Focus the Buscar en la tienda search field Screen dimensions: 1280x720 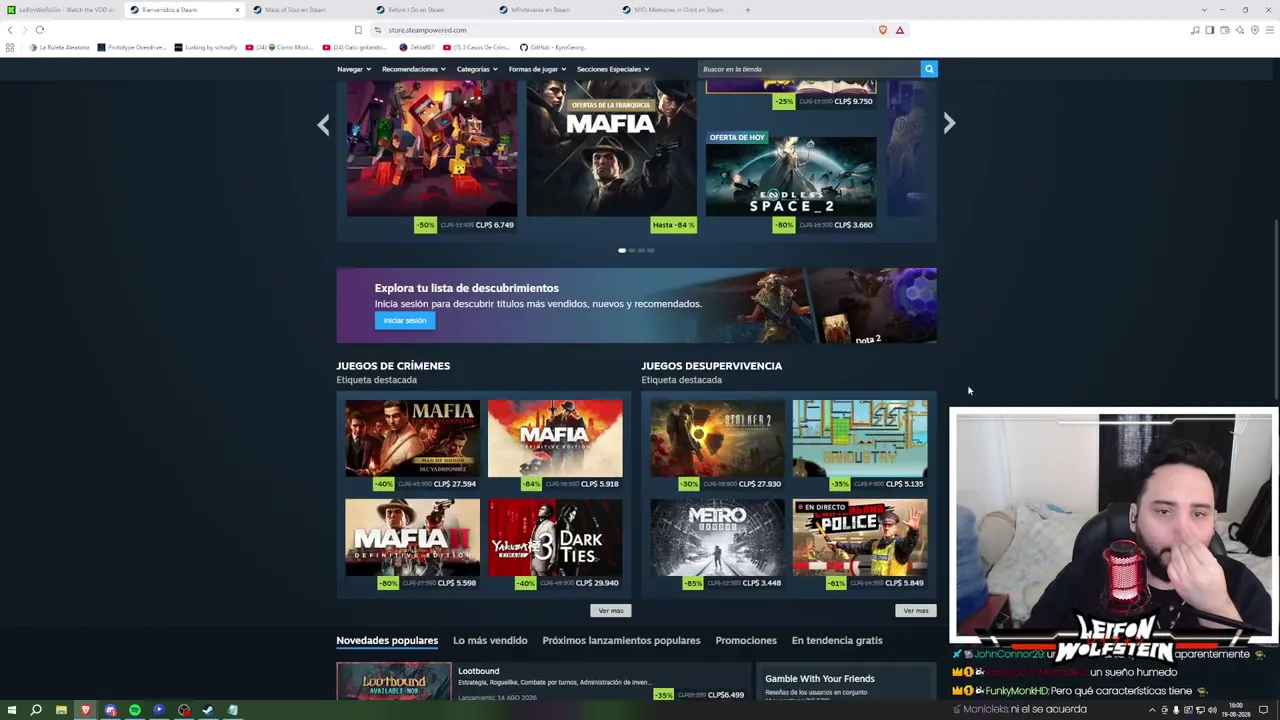click(x=809, y=69)
